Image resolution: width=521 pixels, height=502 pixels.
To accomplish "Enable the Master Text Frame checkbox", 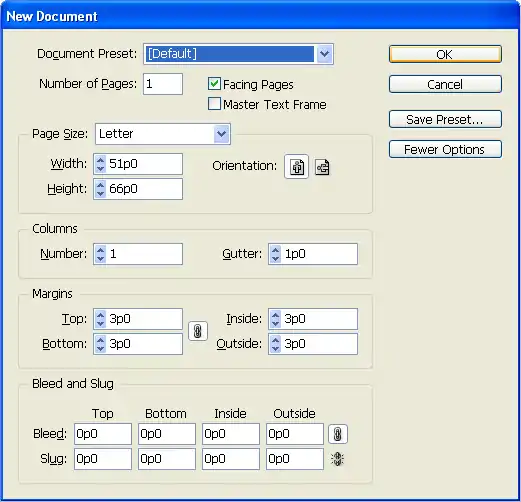I will (x=214, y=104).
